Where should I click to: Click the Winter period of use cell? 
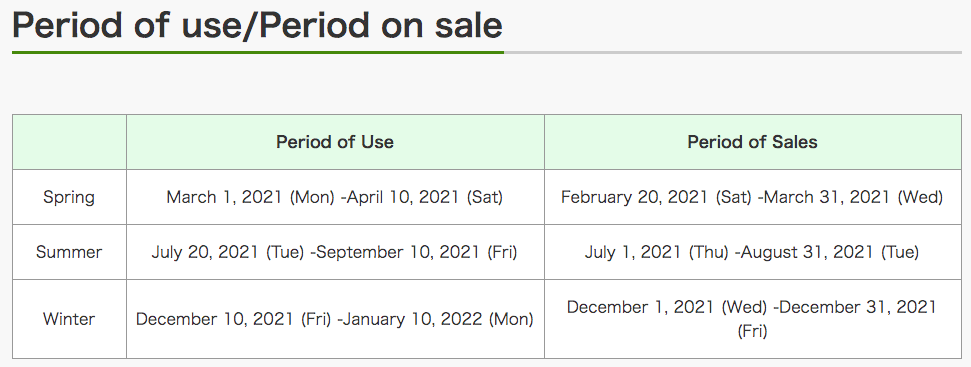335,319
